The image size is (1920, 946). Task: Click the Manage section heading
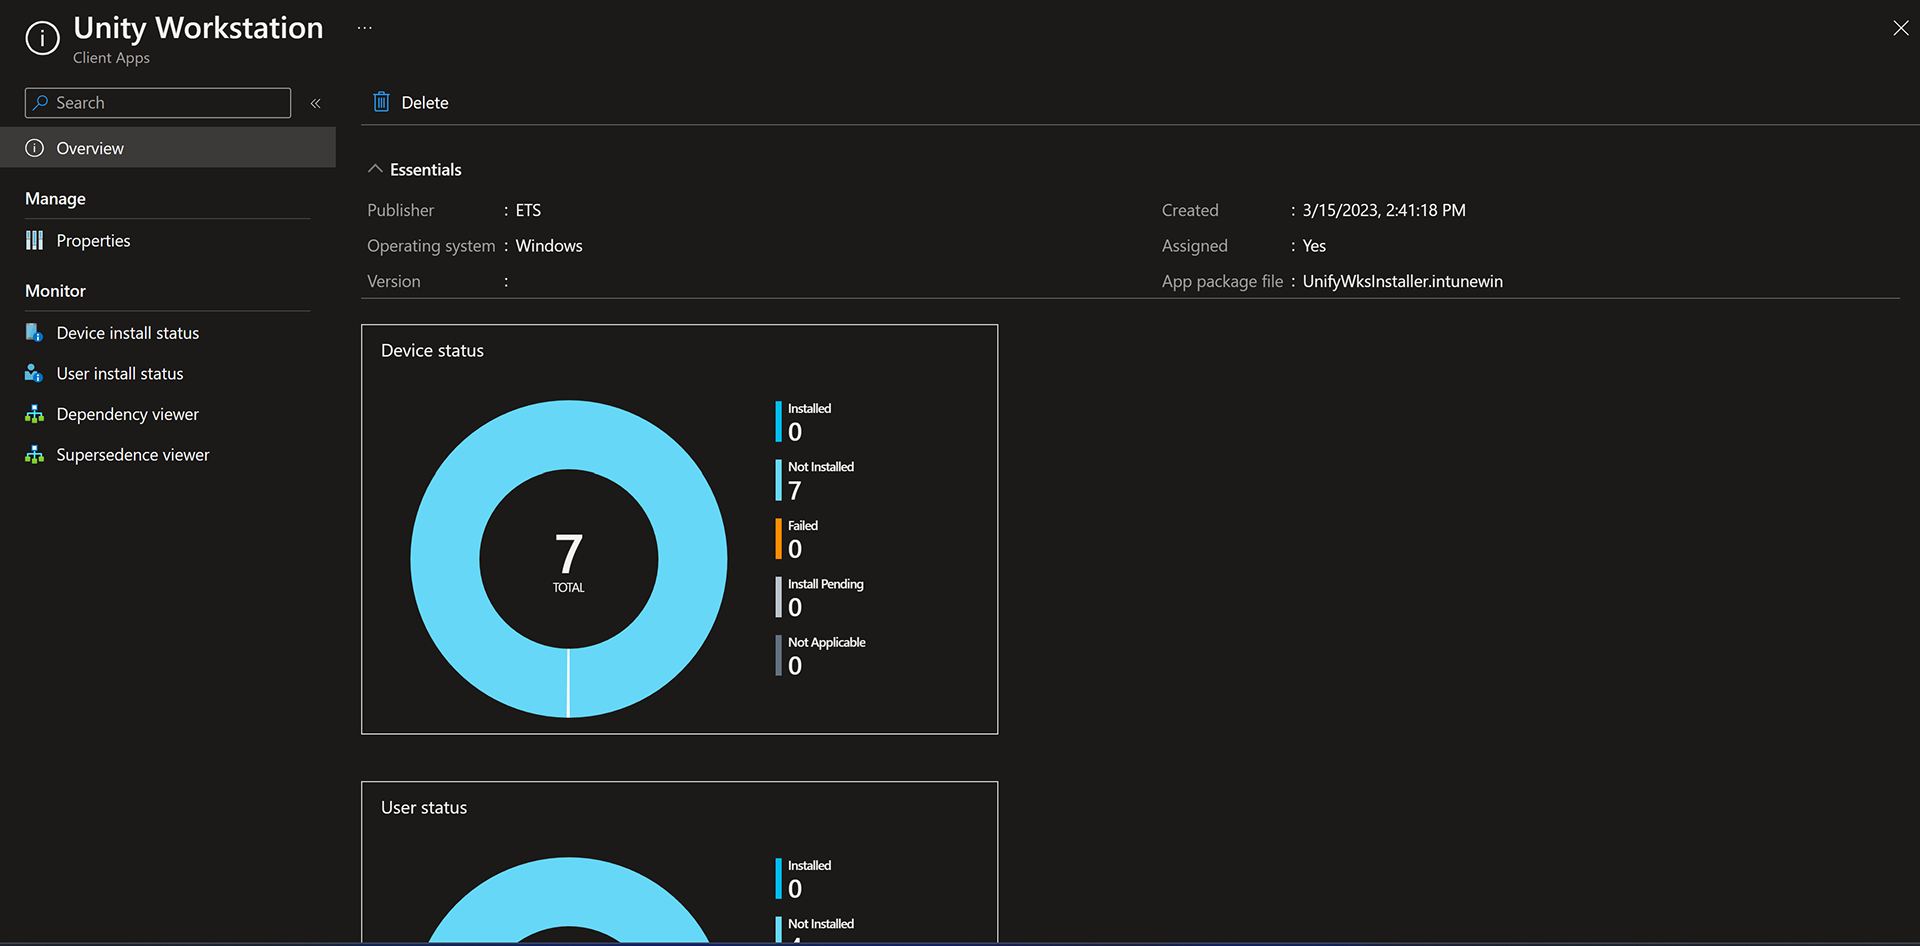tap(55, 199)
